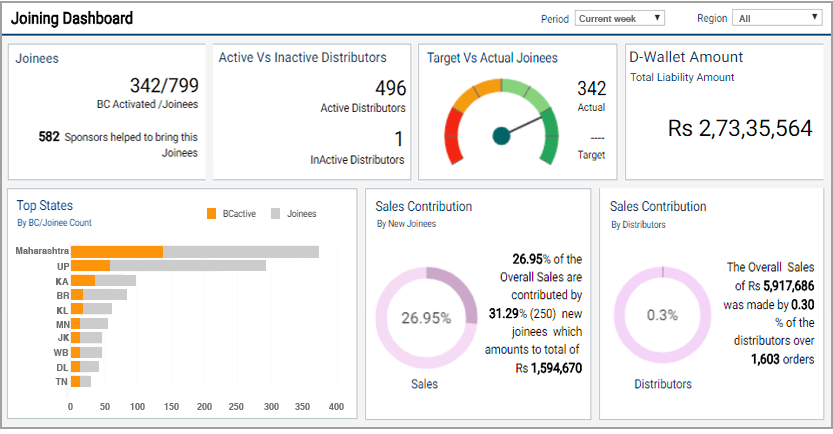Click the dark green segment of the gauge
The image size is (833, 434).
click(x=550, y=137)
